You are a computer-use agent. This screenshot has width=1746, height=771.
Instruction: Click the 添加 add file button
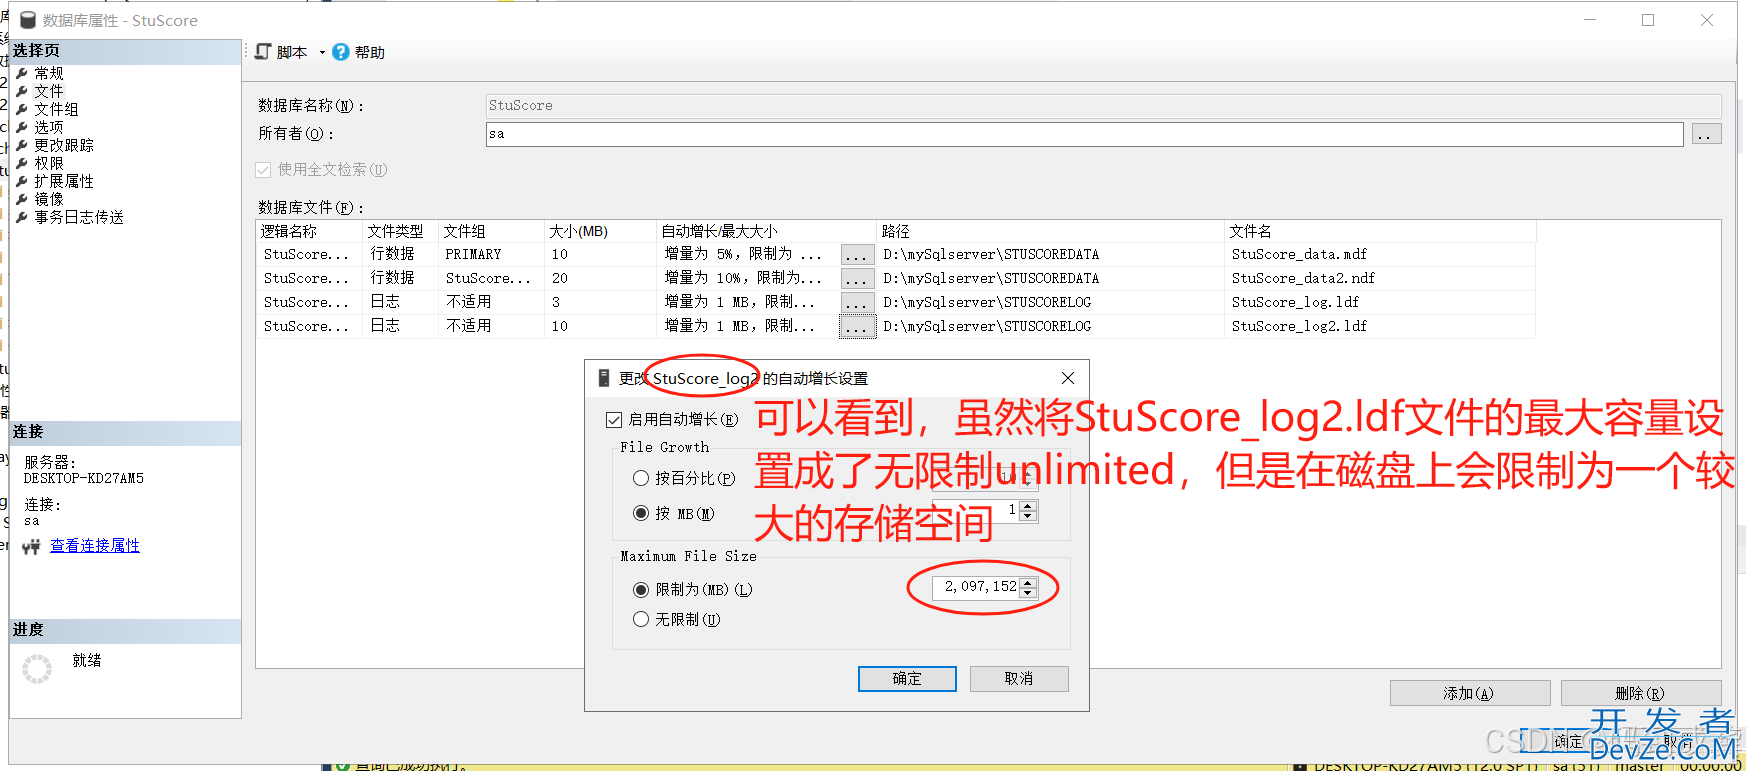click(1469, 693)
